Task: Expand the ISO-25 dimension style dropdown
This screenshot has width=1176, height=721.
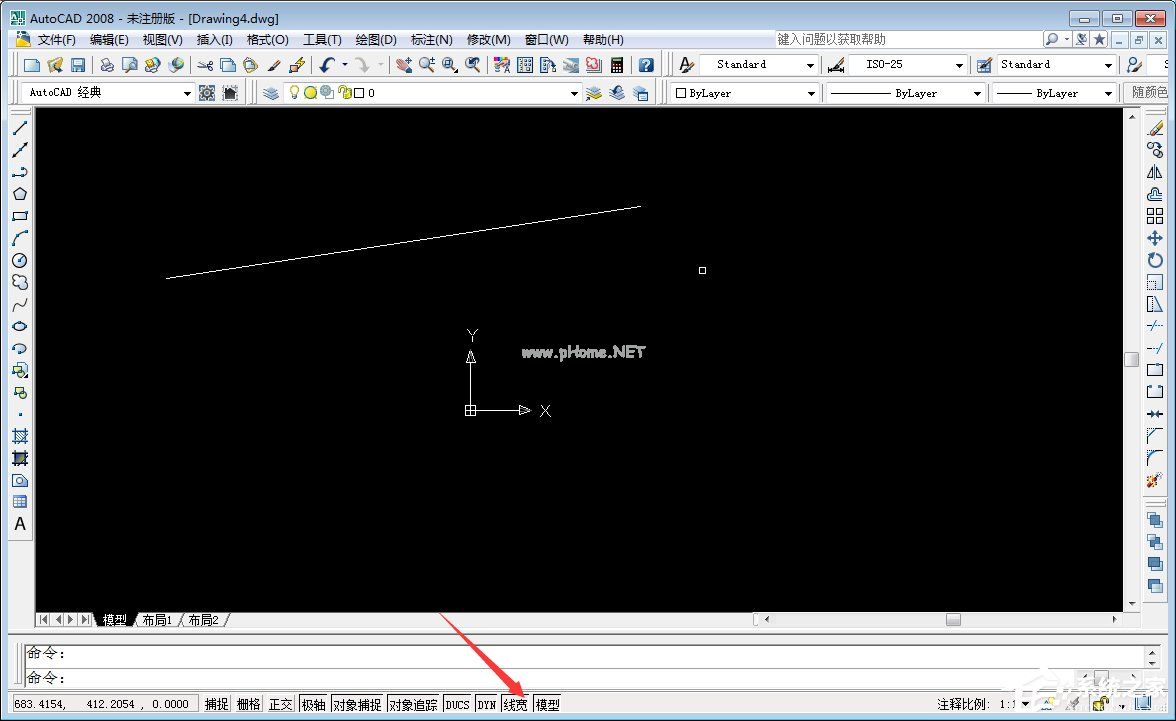Action: (x=959, y=65)
